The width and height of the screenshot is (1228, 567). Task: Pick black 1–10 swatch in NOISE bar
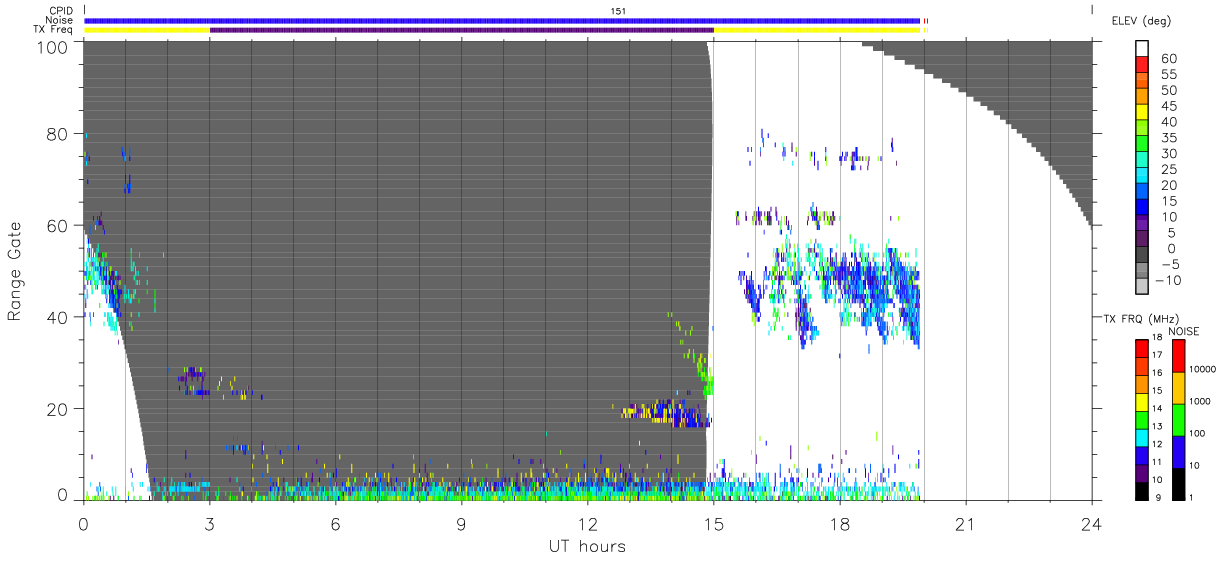(1178, 483)
